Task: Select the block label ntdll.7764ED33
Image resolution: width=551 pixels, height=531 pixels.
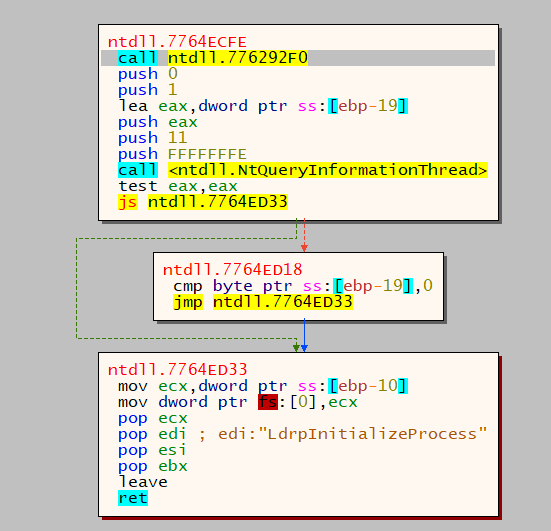Action: click(177, 370)
